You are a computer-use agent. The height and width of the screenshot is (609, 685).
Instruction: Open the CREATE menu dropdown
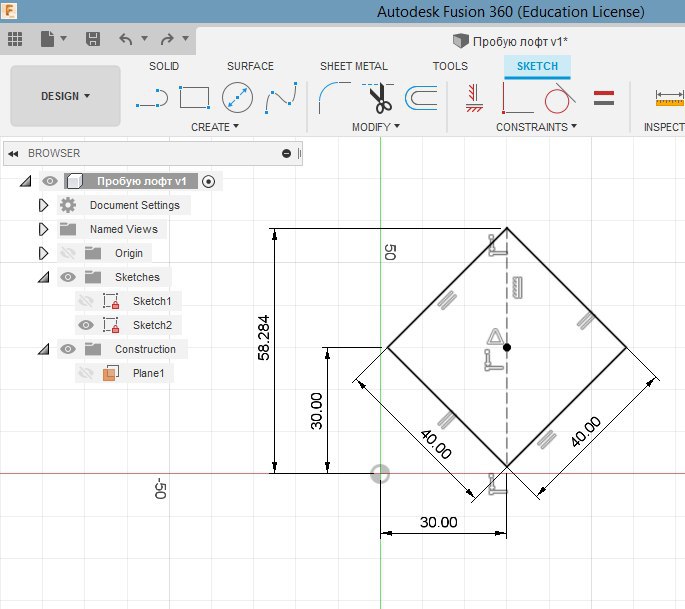click(x=215, y=127)
